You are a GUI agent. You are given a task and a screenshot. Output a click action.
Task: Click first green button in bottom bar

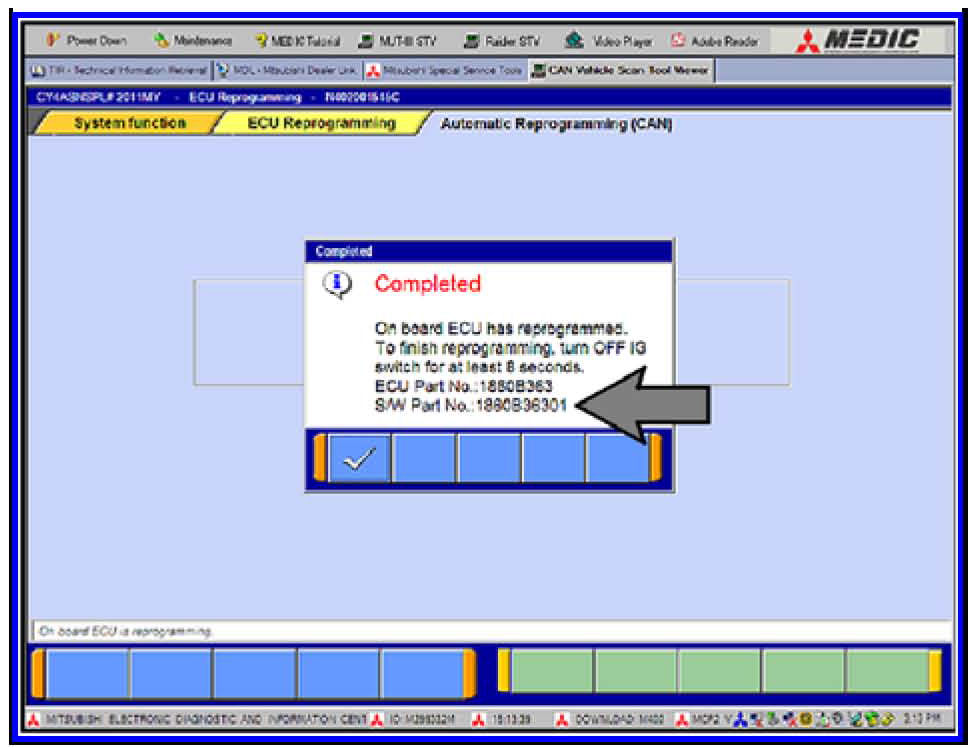point(553,671)
